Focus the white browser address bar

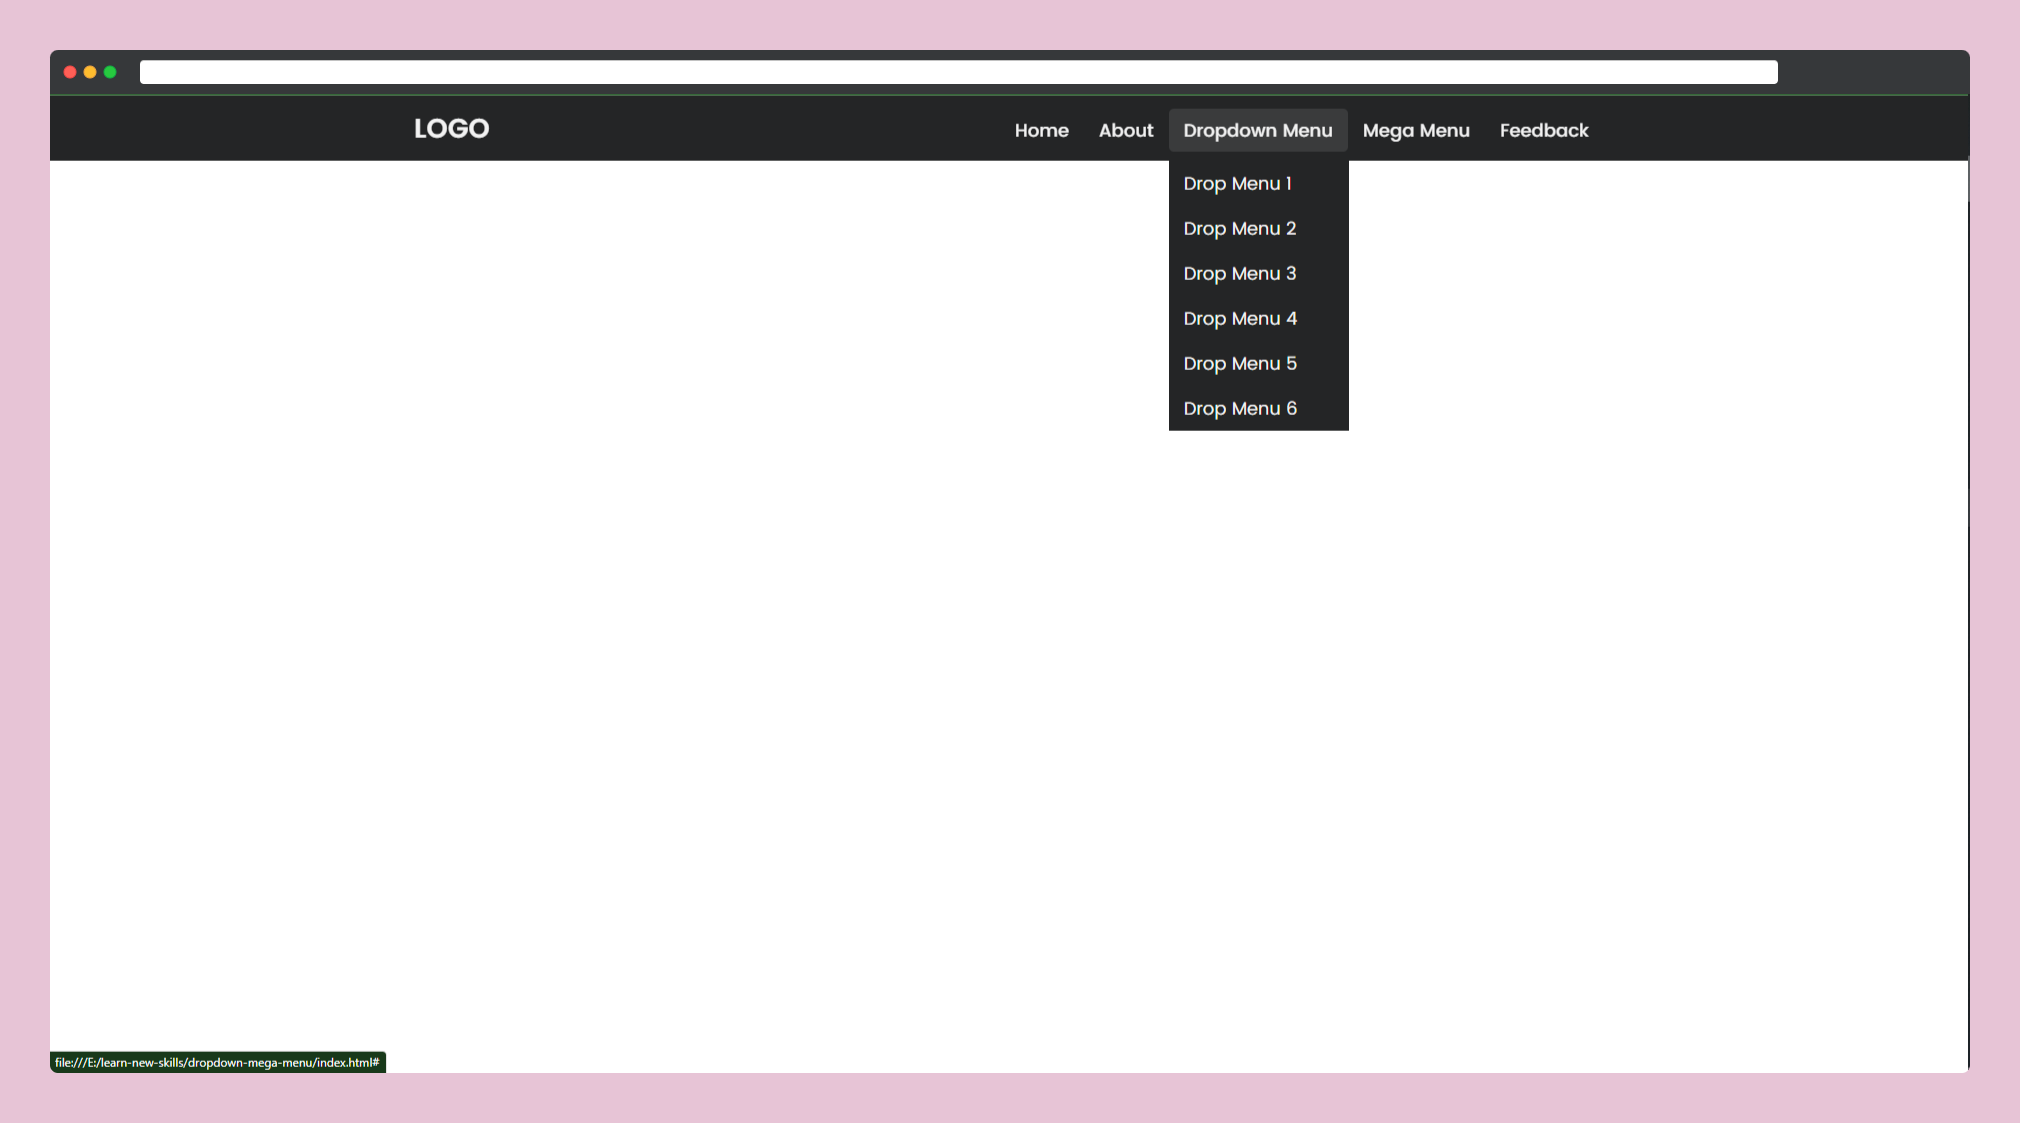tap(958, 72)
